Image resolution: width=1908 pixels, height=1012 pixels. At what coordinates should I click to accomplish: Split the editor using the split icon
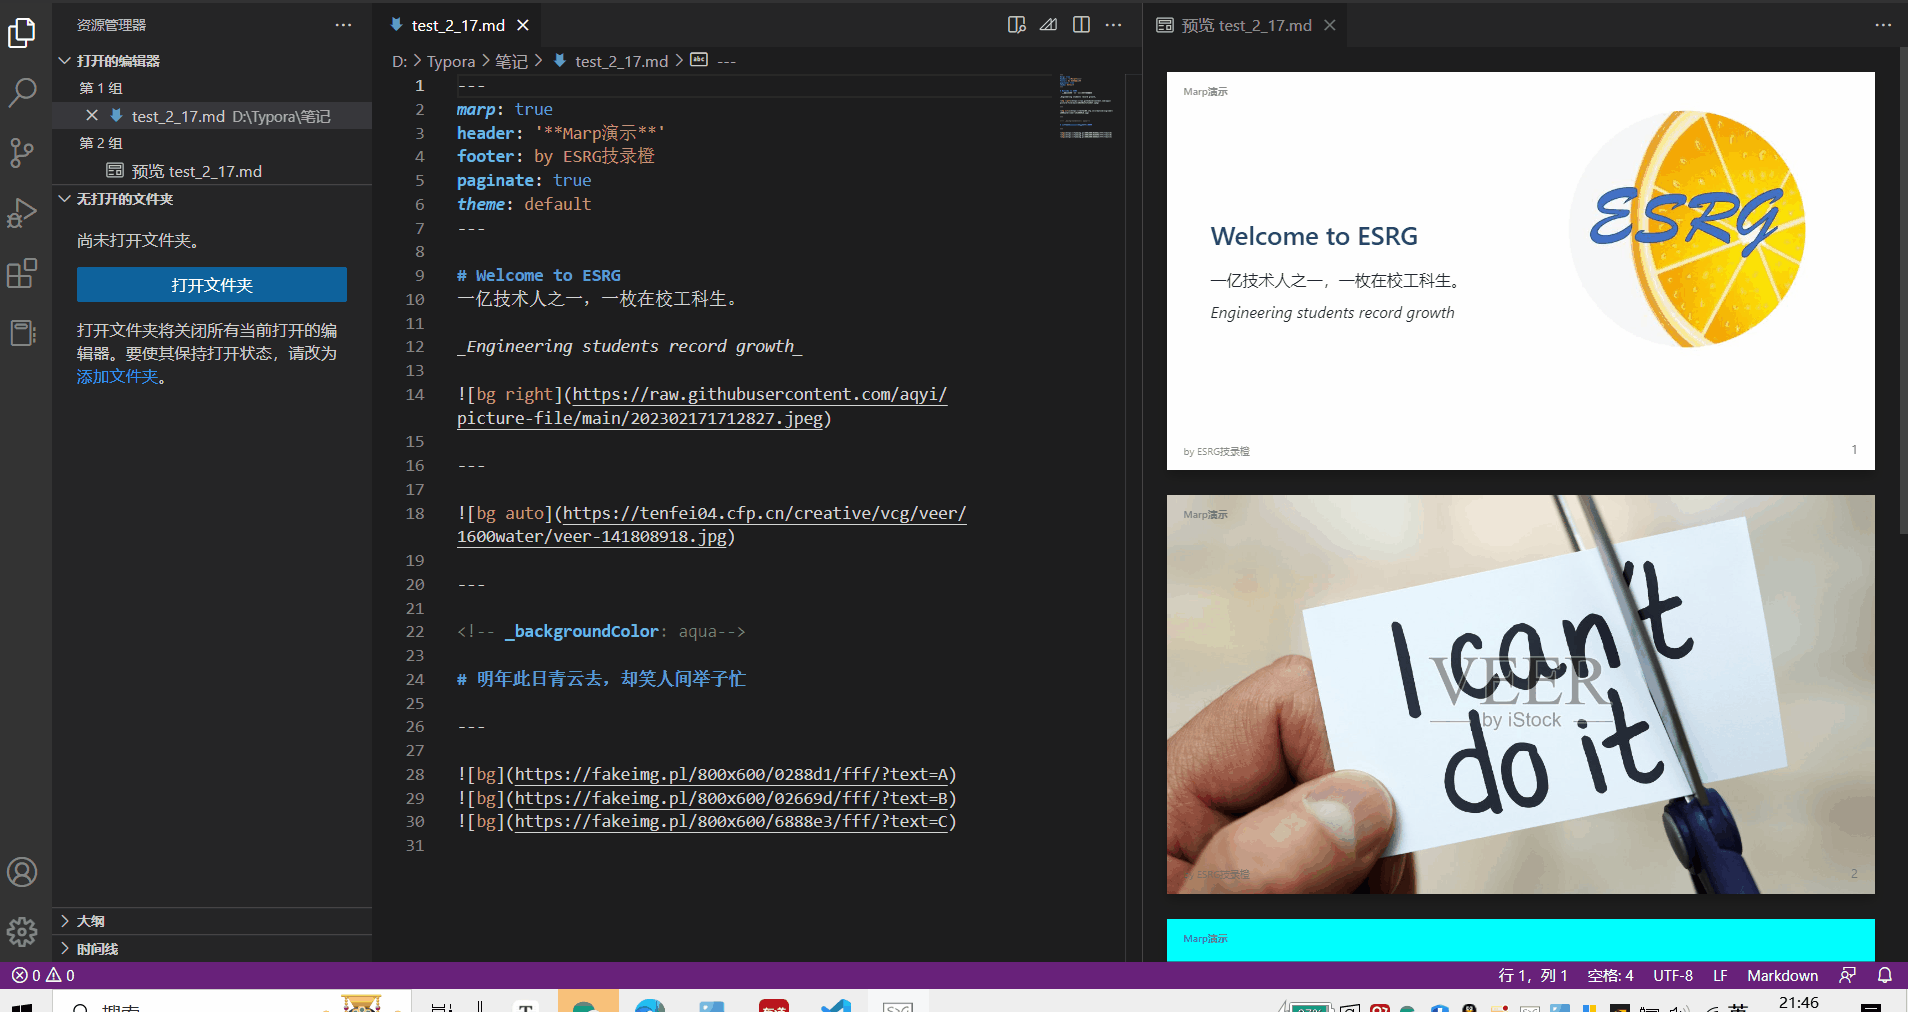tap(1080, 24)
